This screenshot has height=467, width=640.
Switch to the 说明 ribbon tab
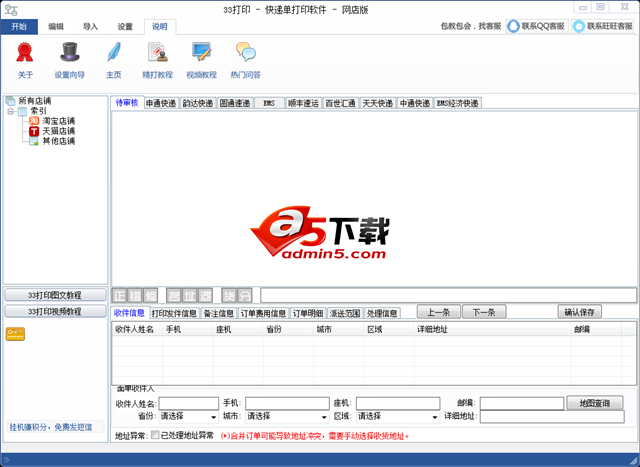coord(160,27)
